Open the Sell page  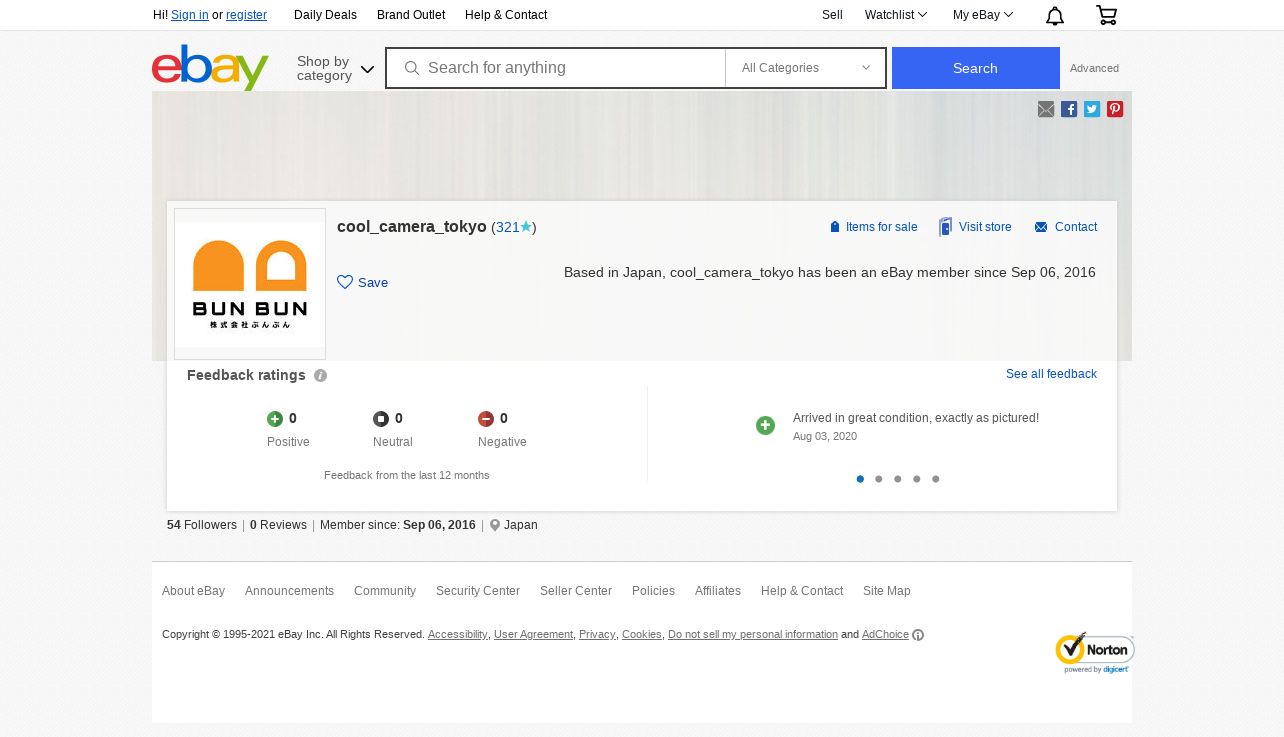click(832, 15)
